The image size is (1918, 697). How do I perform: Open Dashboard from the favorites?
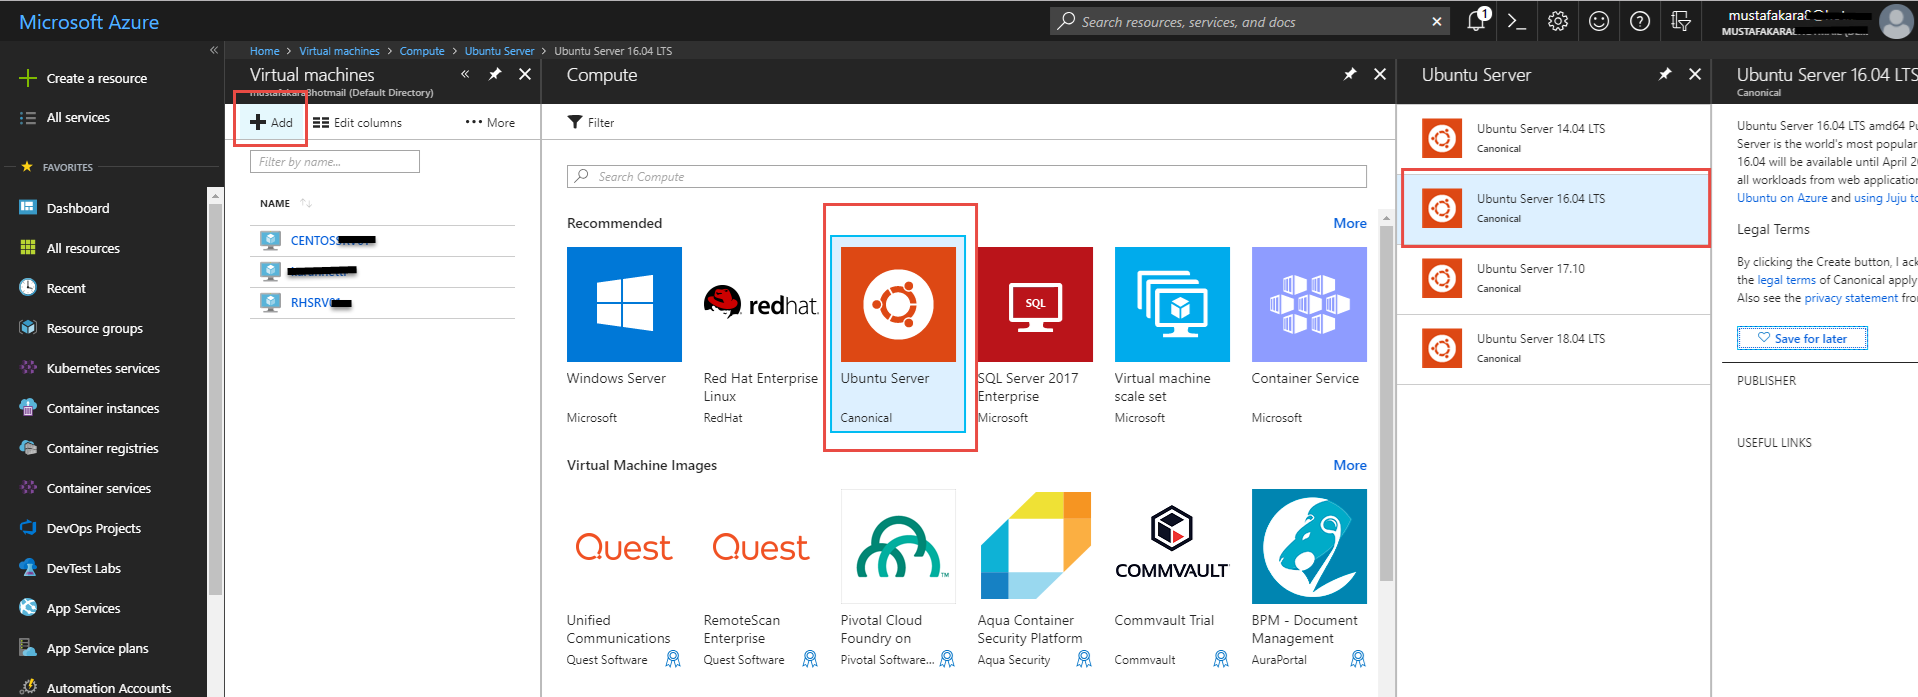78,208
